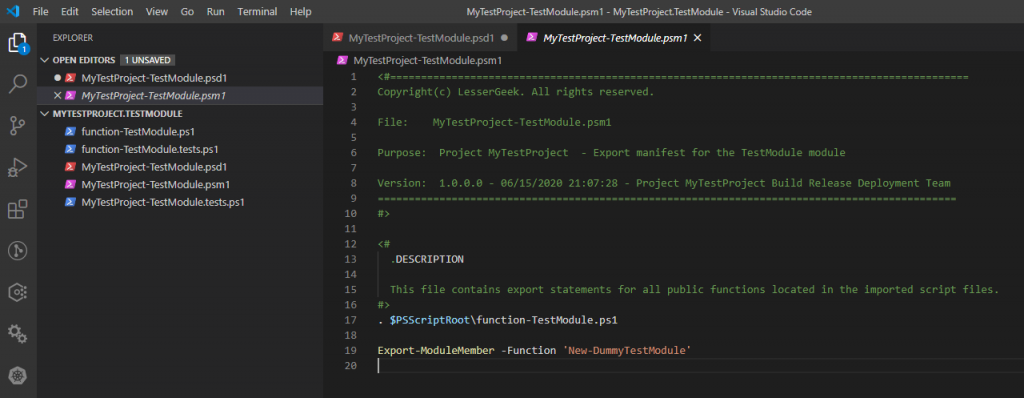Collapse the MYTESTPROJECT.TESTMODULE folder section
Screen dimensions: 1024x398
[x=44, y=114]
